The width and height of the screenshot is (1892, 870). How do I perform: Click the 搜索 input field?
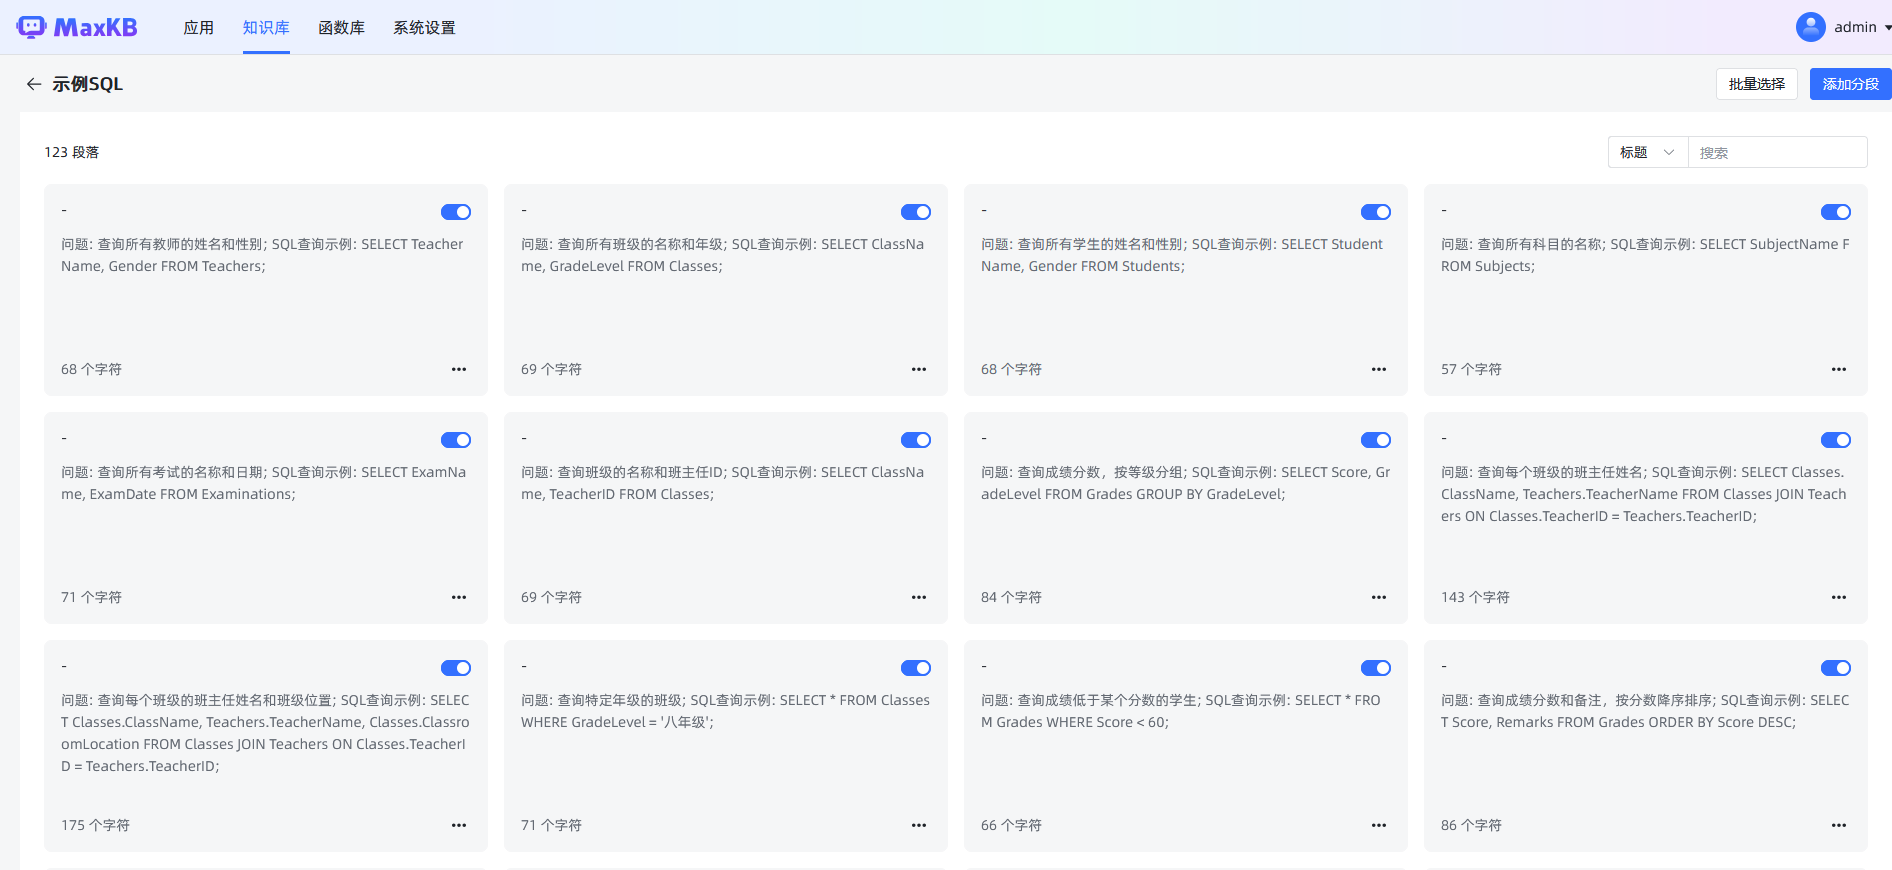tap(1776, 152)
